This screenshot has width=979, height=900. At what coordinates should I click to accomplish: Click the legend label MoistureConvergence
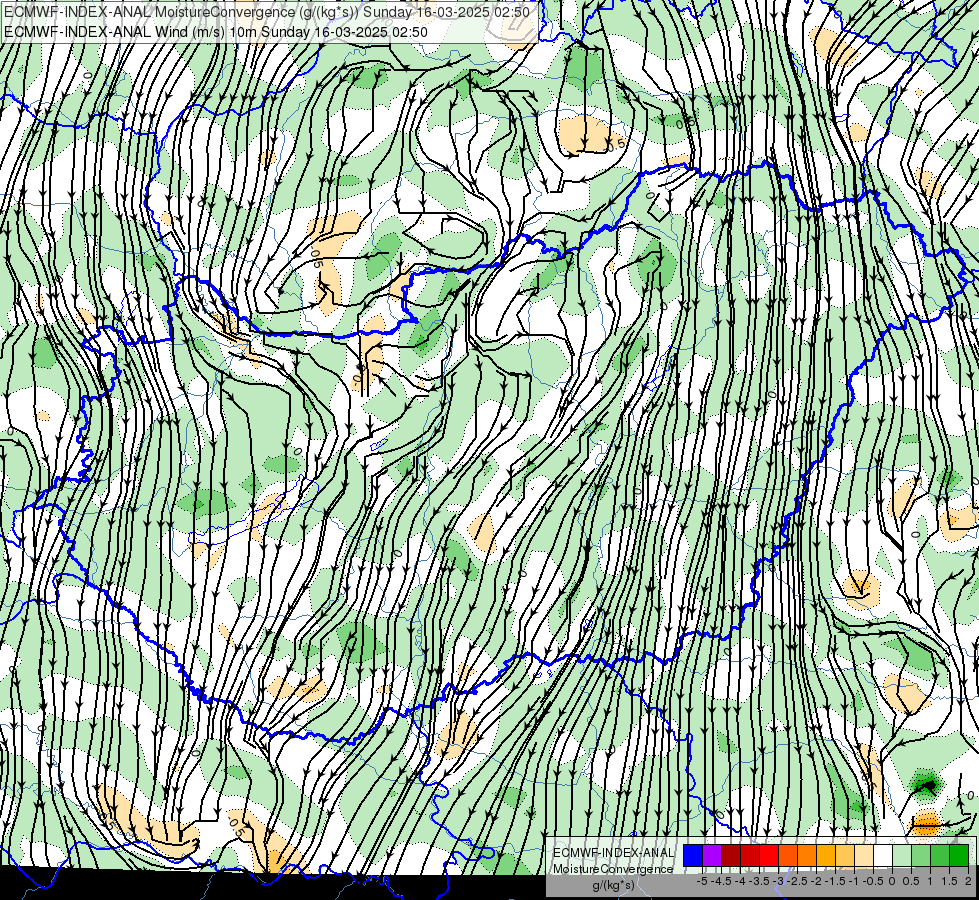[x=613, y=869]
